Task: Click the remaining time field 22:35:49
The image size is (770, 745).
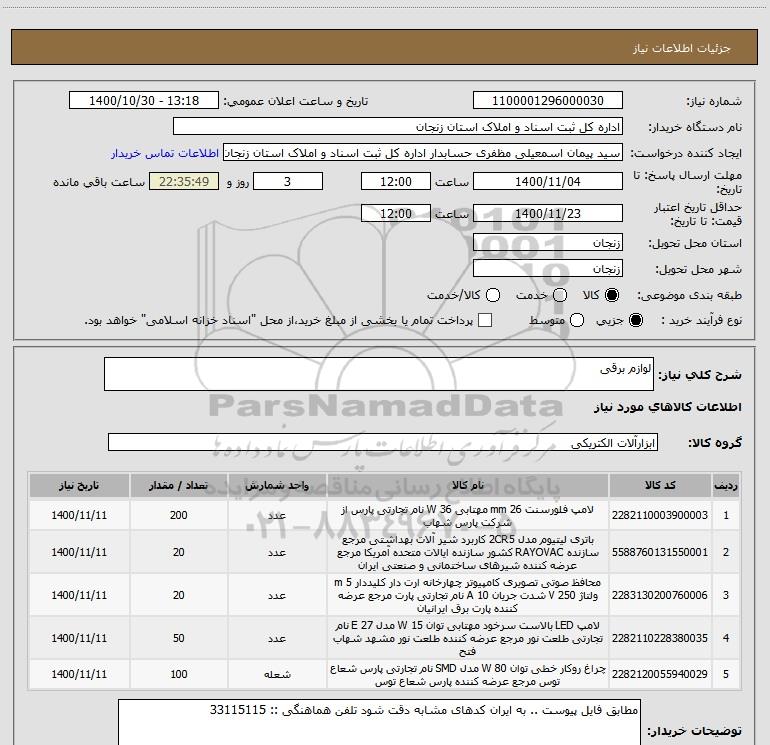Action: tap(184, 182)
